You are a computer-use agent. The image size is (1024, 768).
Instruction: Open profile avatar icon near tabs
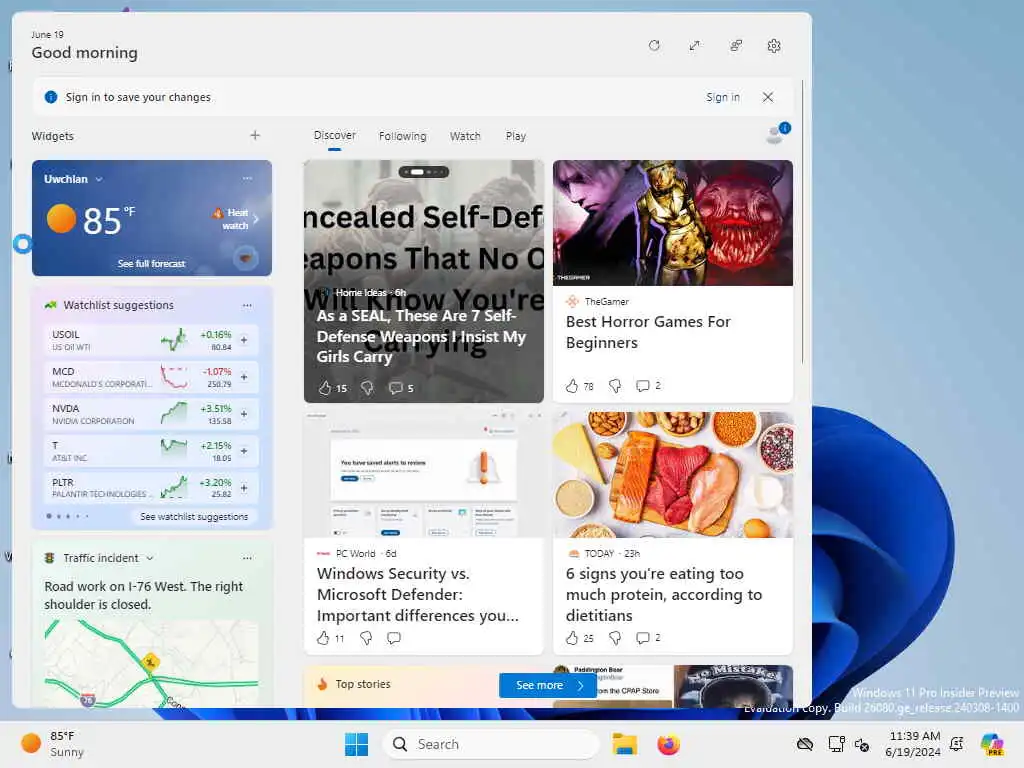pyautogui.click(x=776, y=133)
